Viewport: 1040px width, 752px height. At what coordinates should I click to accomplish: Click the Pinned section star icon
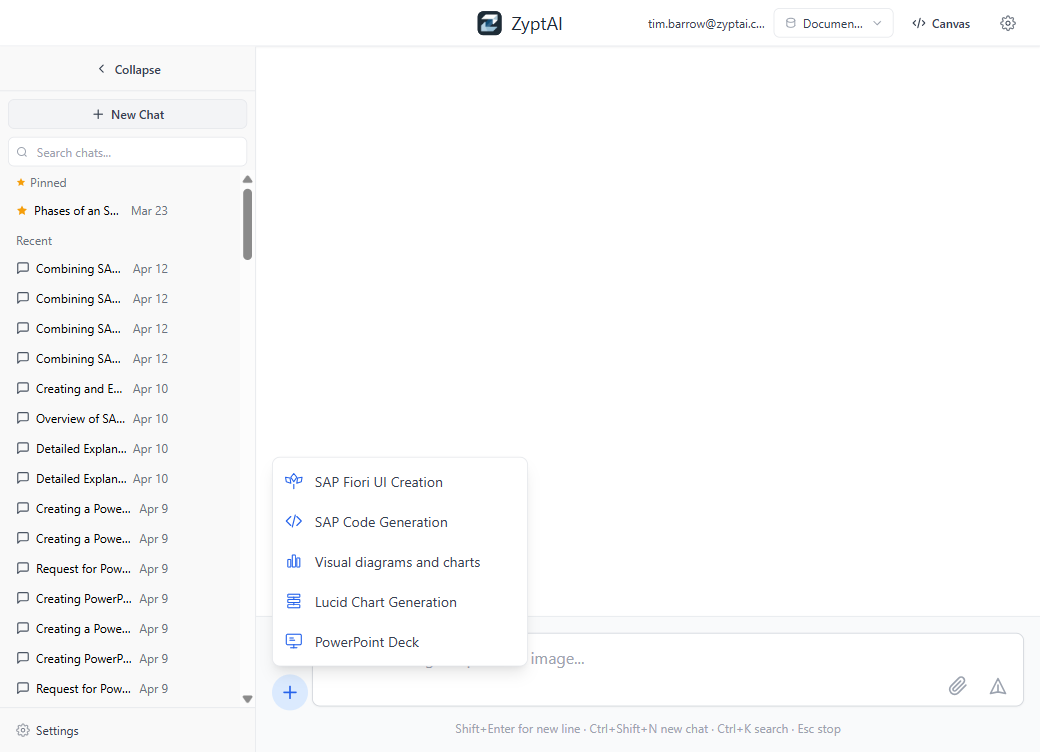pos(21,182)
